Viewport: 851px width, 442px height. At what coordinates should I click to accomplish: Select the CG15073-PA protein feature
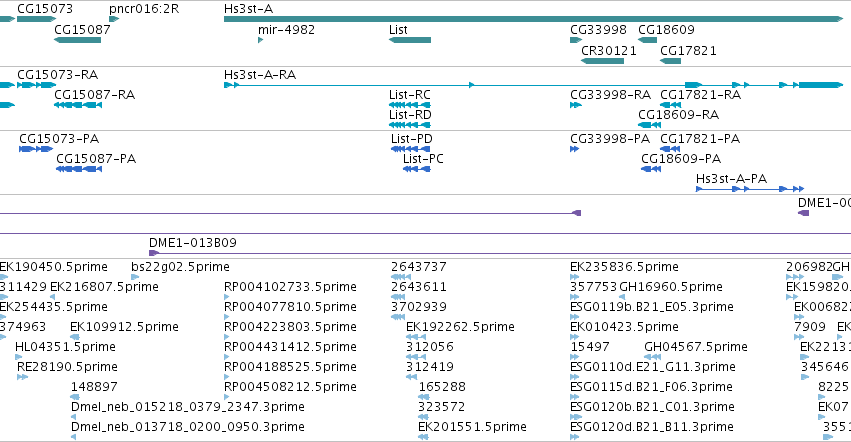(x=36, y=149)
